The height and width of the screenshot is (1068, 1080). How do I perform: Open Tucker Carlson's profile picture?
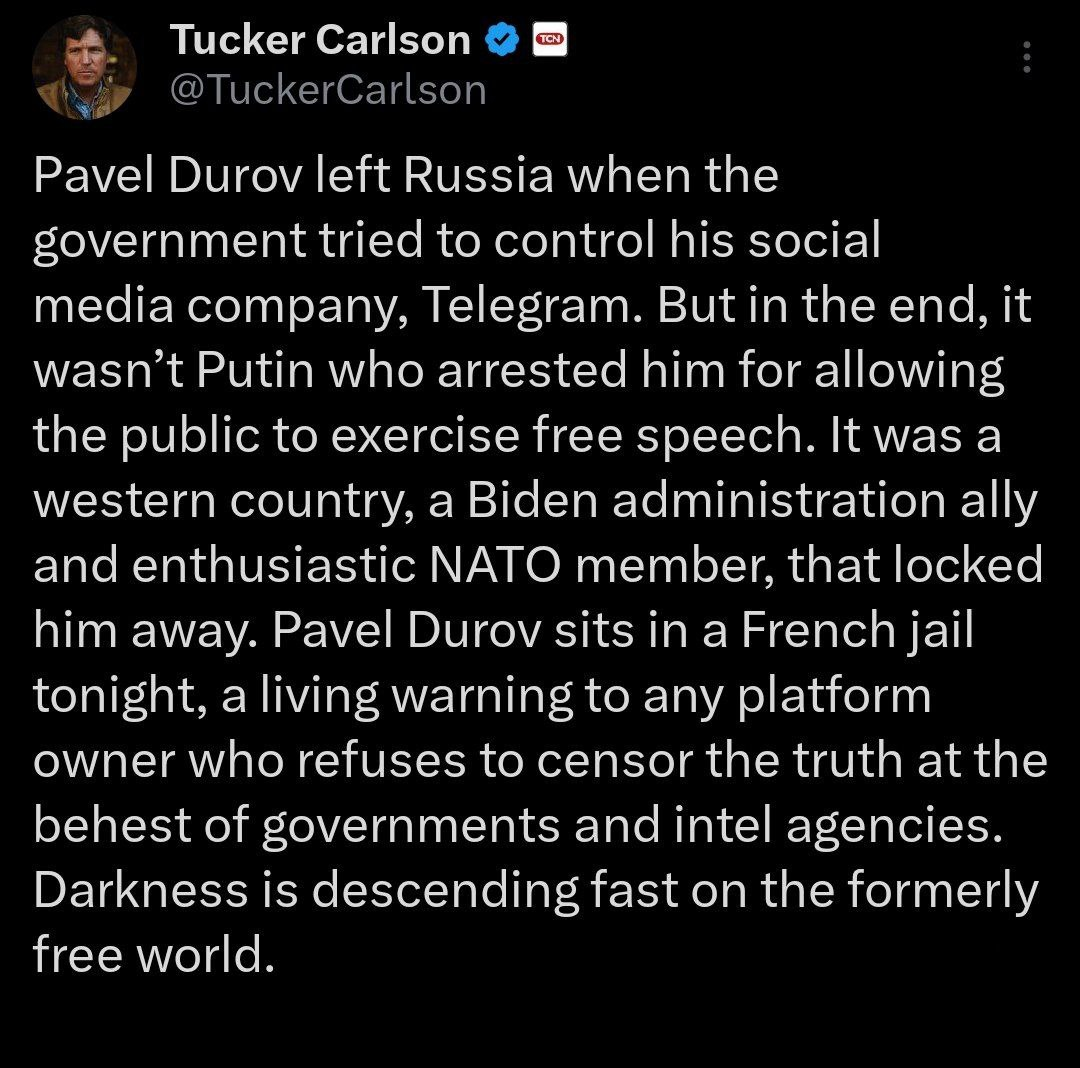click(x=84, y=67)
